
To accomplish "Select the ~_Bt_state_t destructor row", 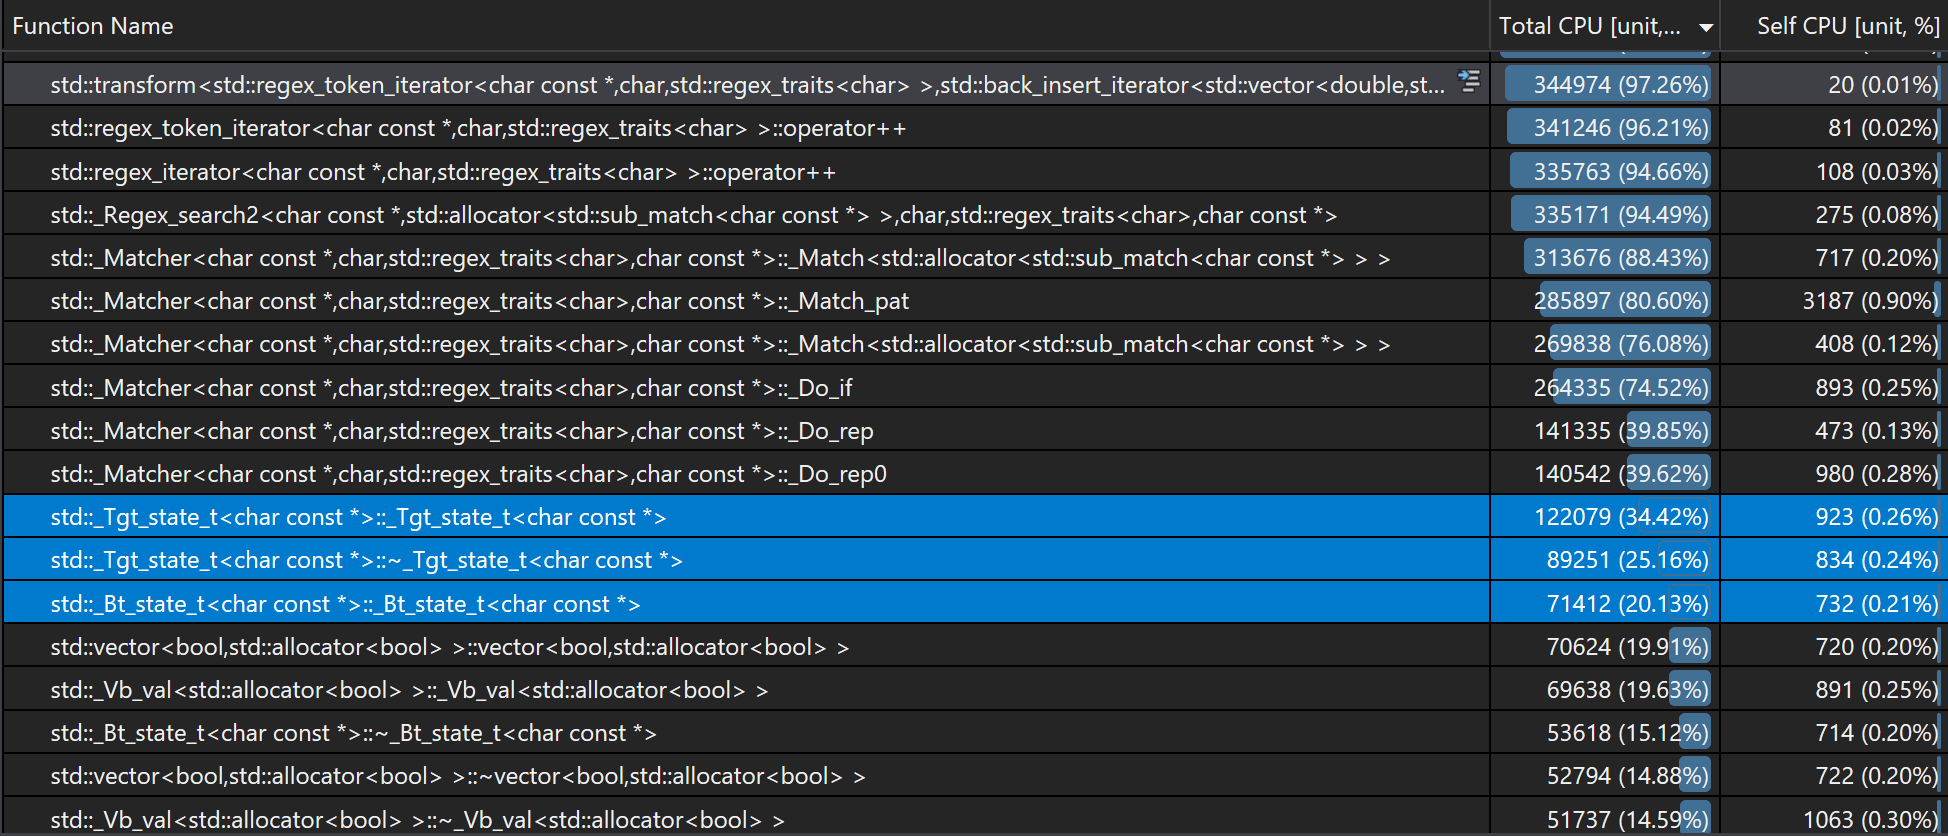I will pyautogui.click(x=353, y=733).
